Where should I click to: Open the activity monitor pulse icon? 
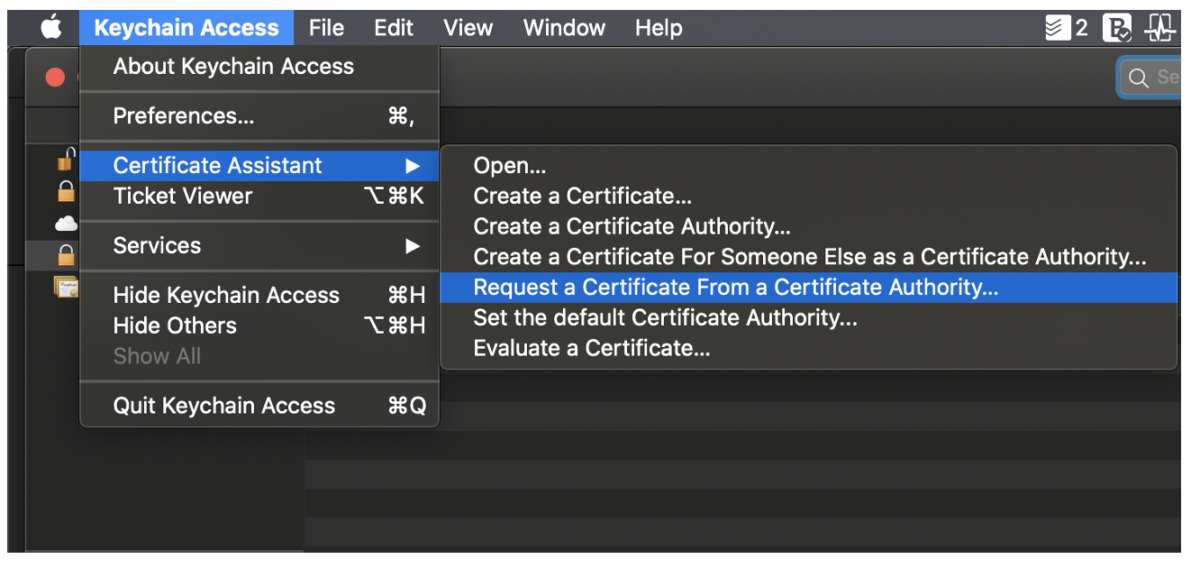[x=1160, y=28]
